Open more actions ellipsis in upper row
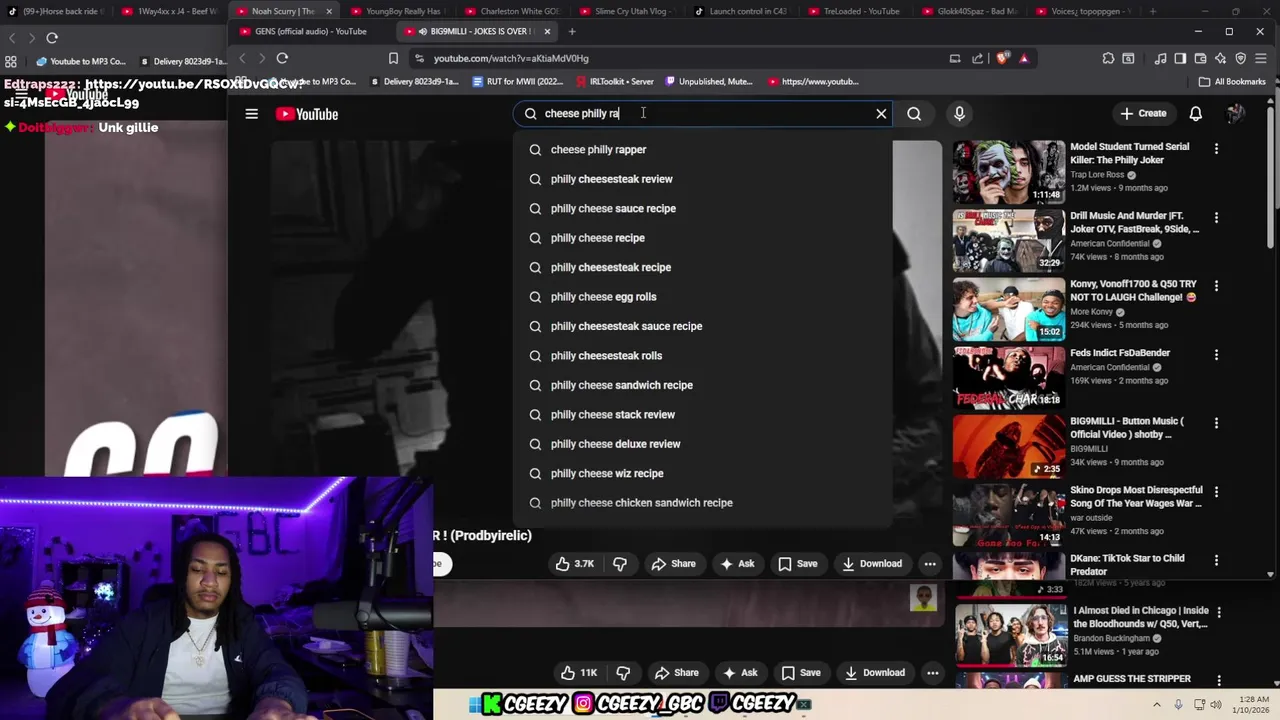 pyautogui.click(x=930, y=564)
